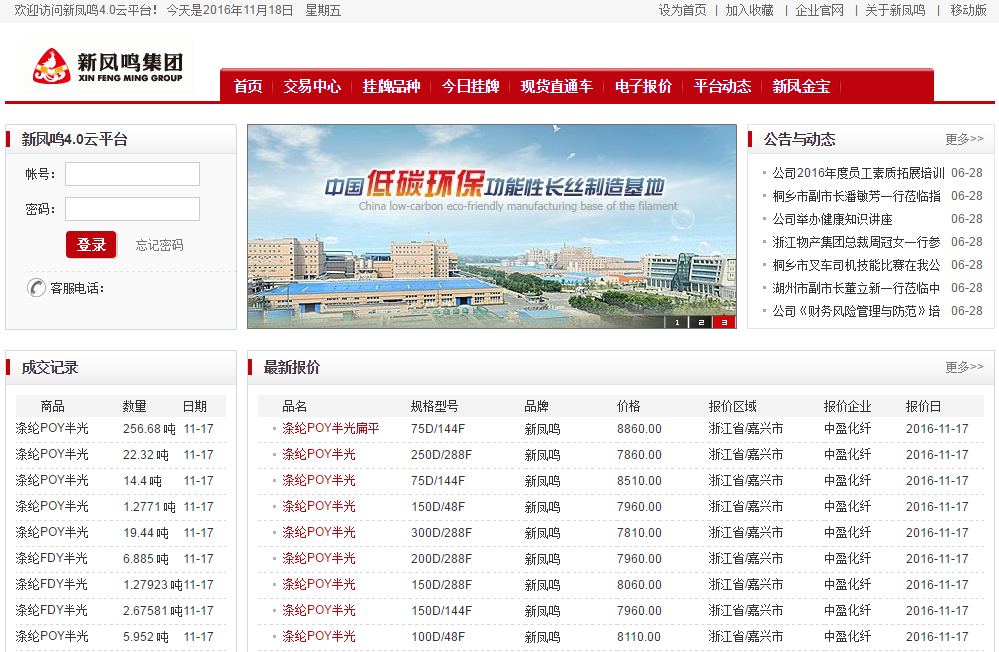999x652 pixels.
Task: Click the 8060.00 price cell
Action: click(639, 584)
